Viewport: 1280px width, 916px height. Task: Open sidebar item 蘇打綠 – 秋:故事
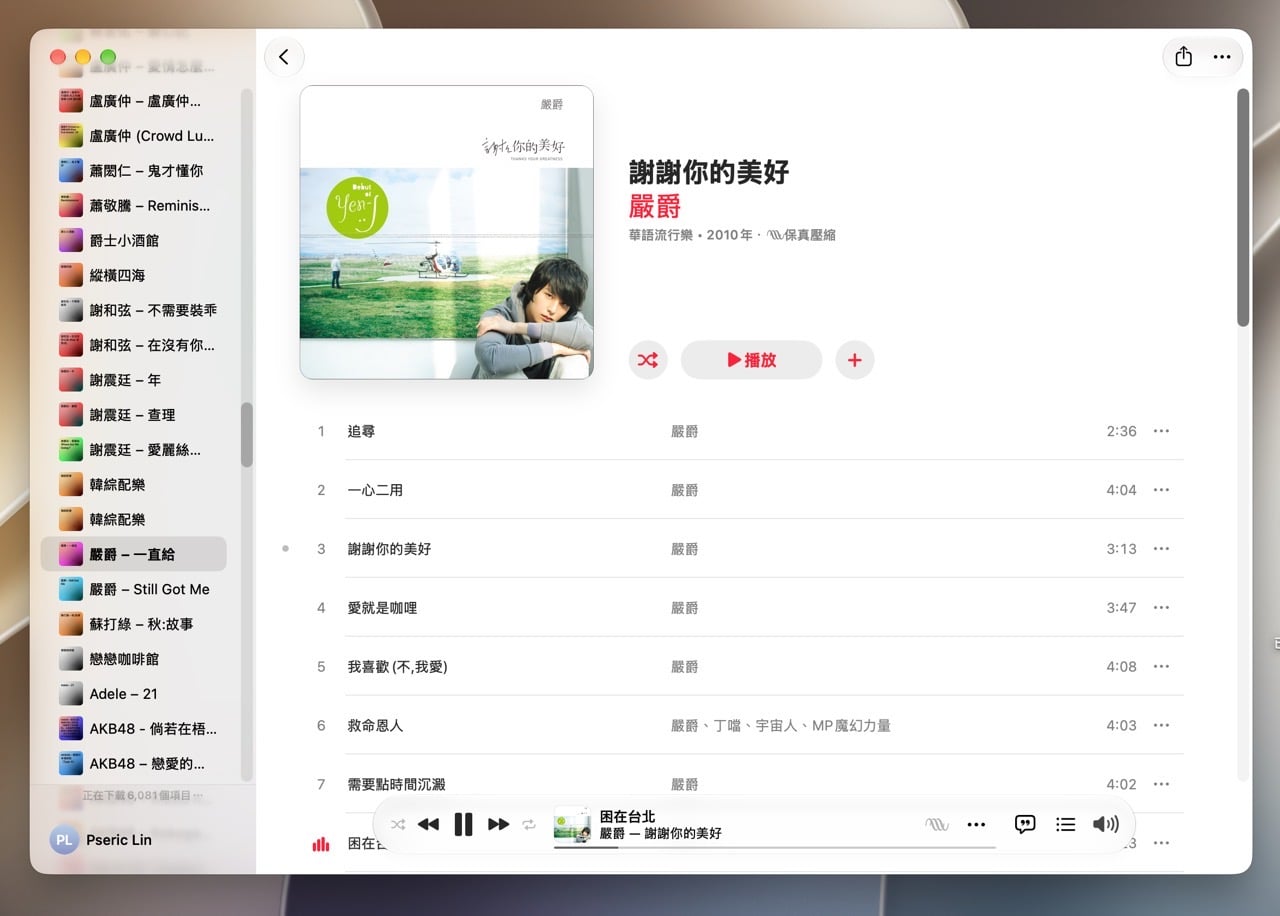point(134,624)
